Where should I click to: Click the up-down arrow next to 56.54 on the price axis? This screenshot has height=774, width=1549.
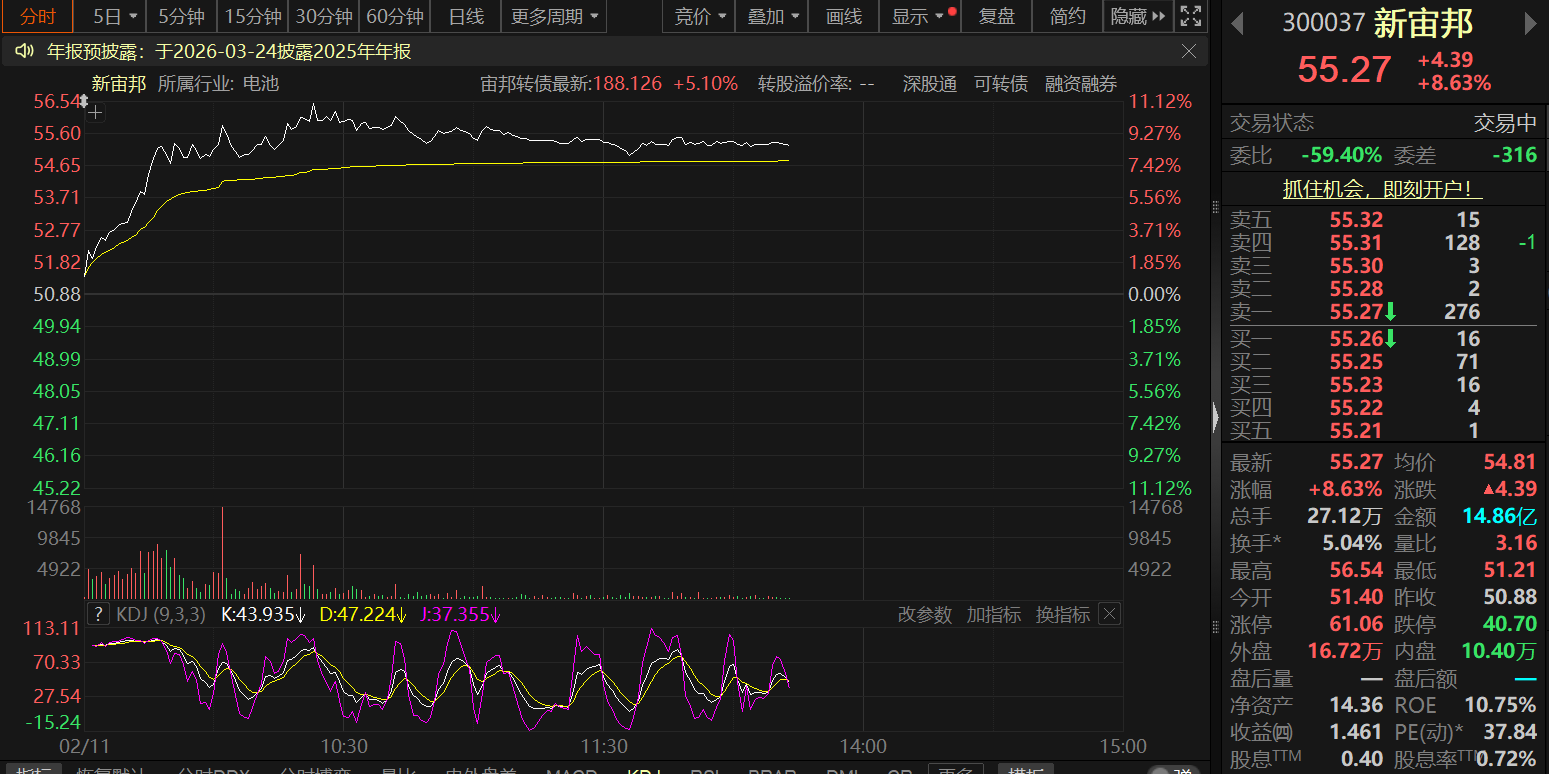84,101
